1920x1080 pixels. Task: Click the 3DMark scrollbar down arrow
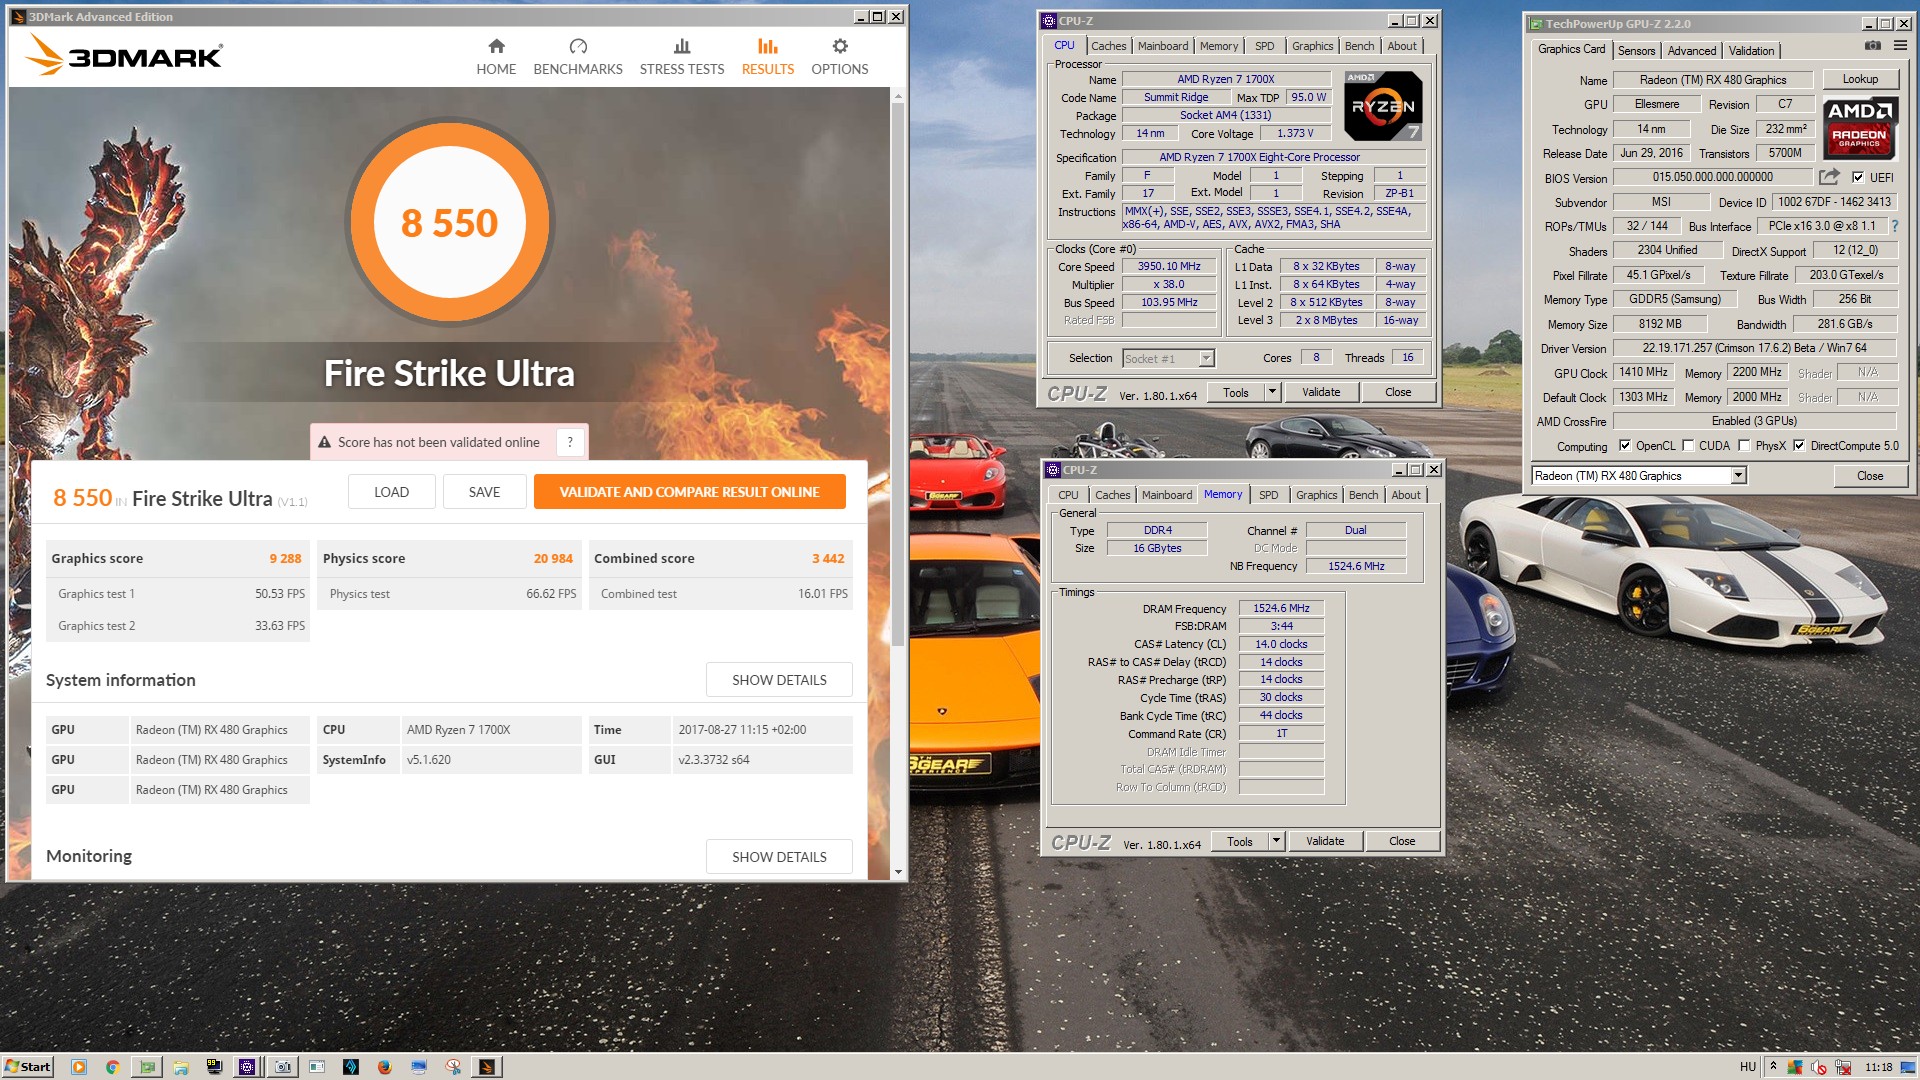coord(898,872)
